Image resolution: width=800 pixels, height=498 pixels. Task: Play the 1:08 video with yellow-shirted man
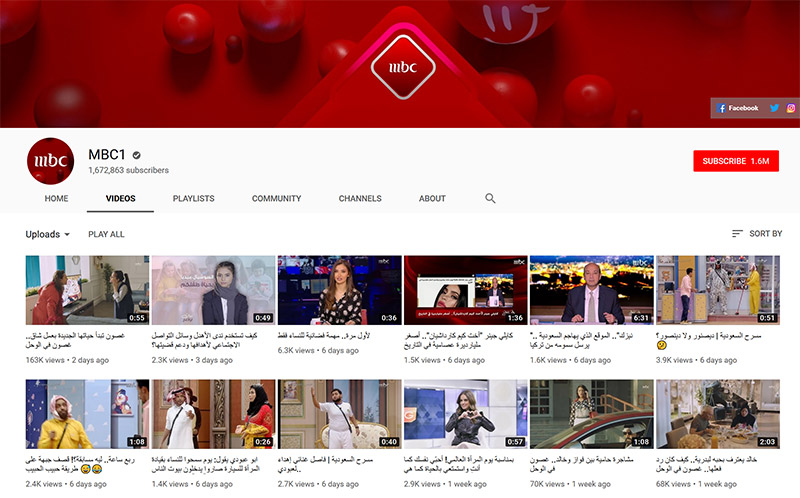(x=87, y=414)
